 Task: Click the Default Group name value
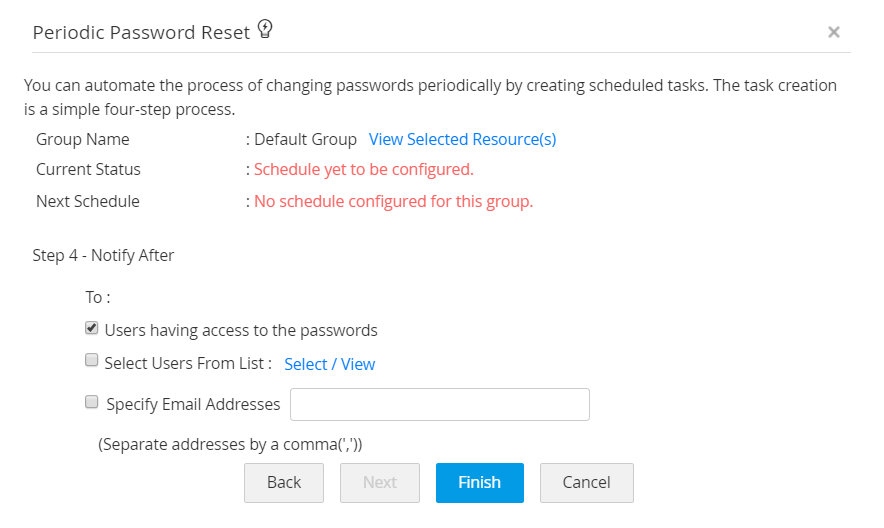tap(305, 139)
